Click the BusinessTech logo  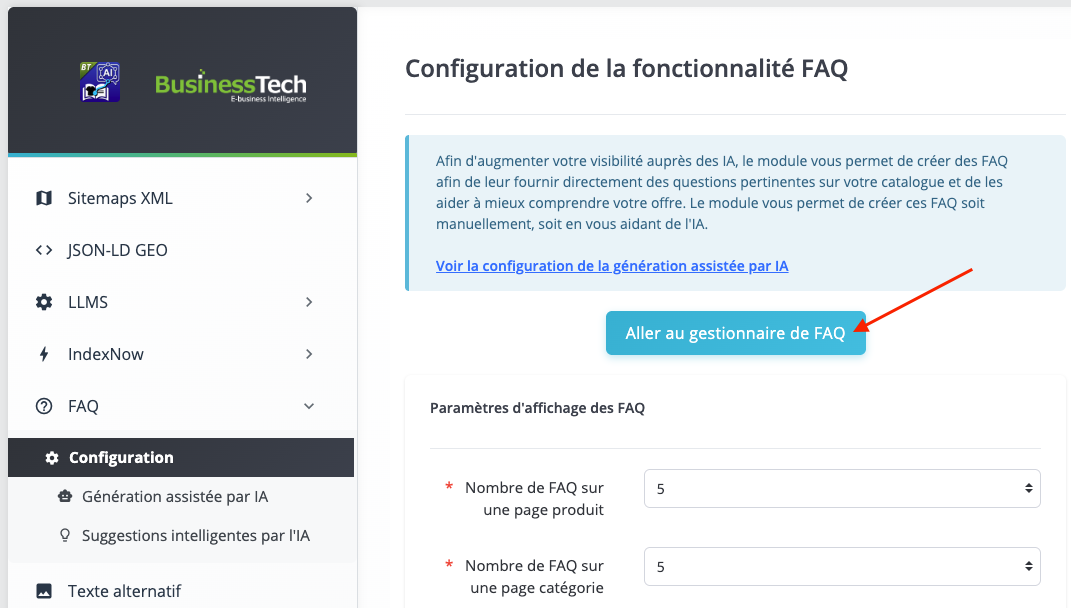pos(231,86)
